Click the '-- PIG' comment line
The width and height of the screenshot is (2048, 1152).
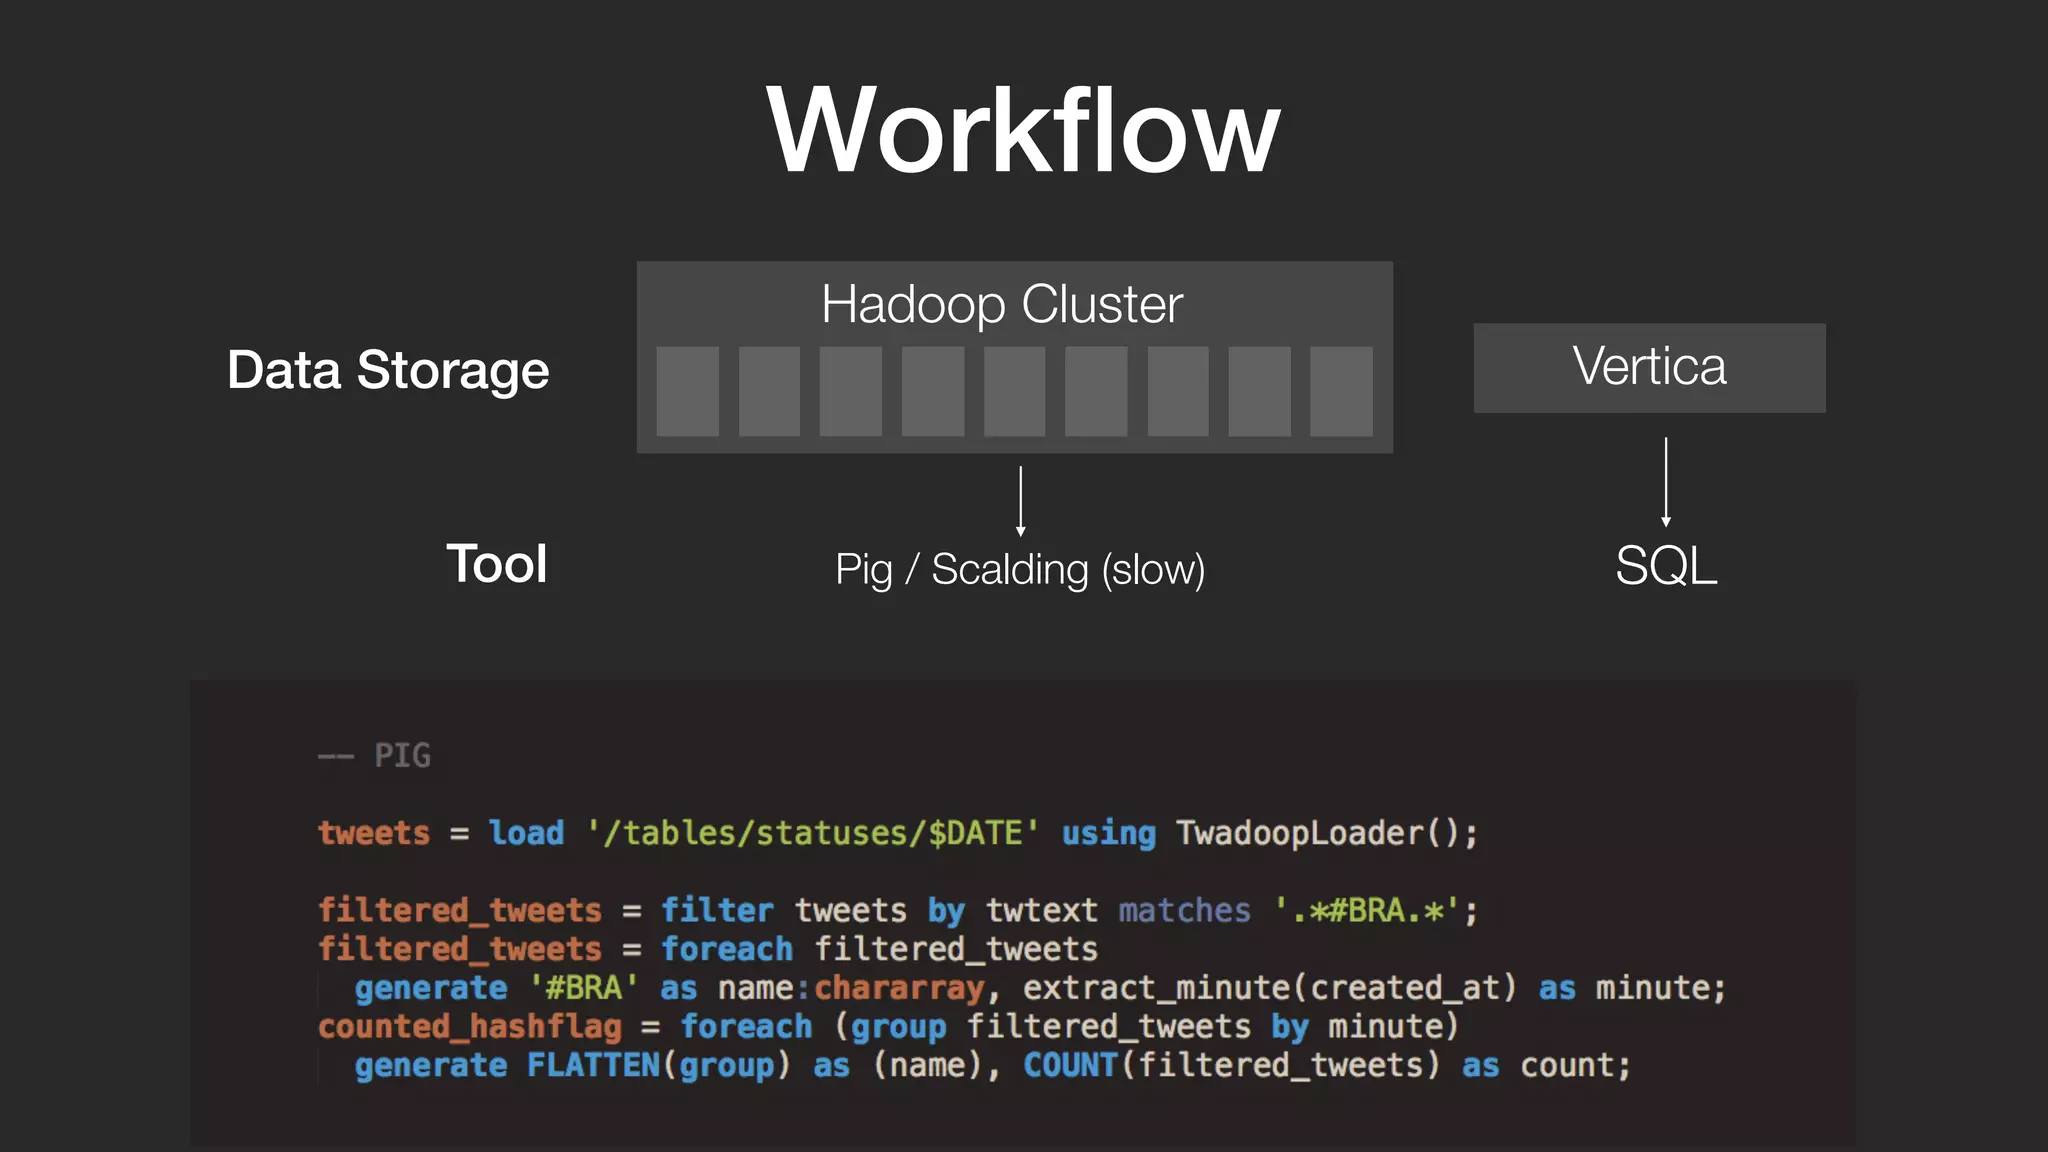pos(374,755)
